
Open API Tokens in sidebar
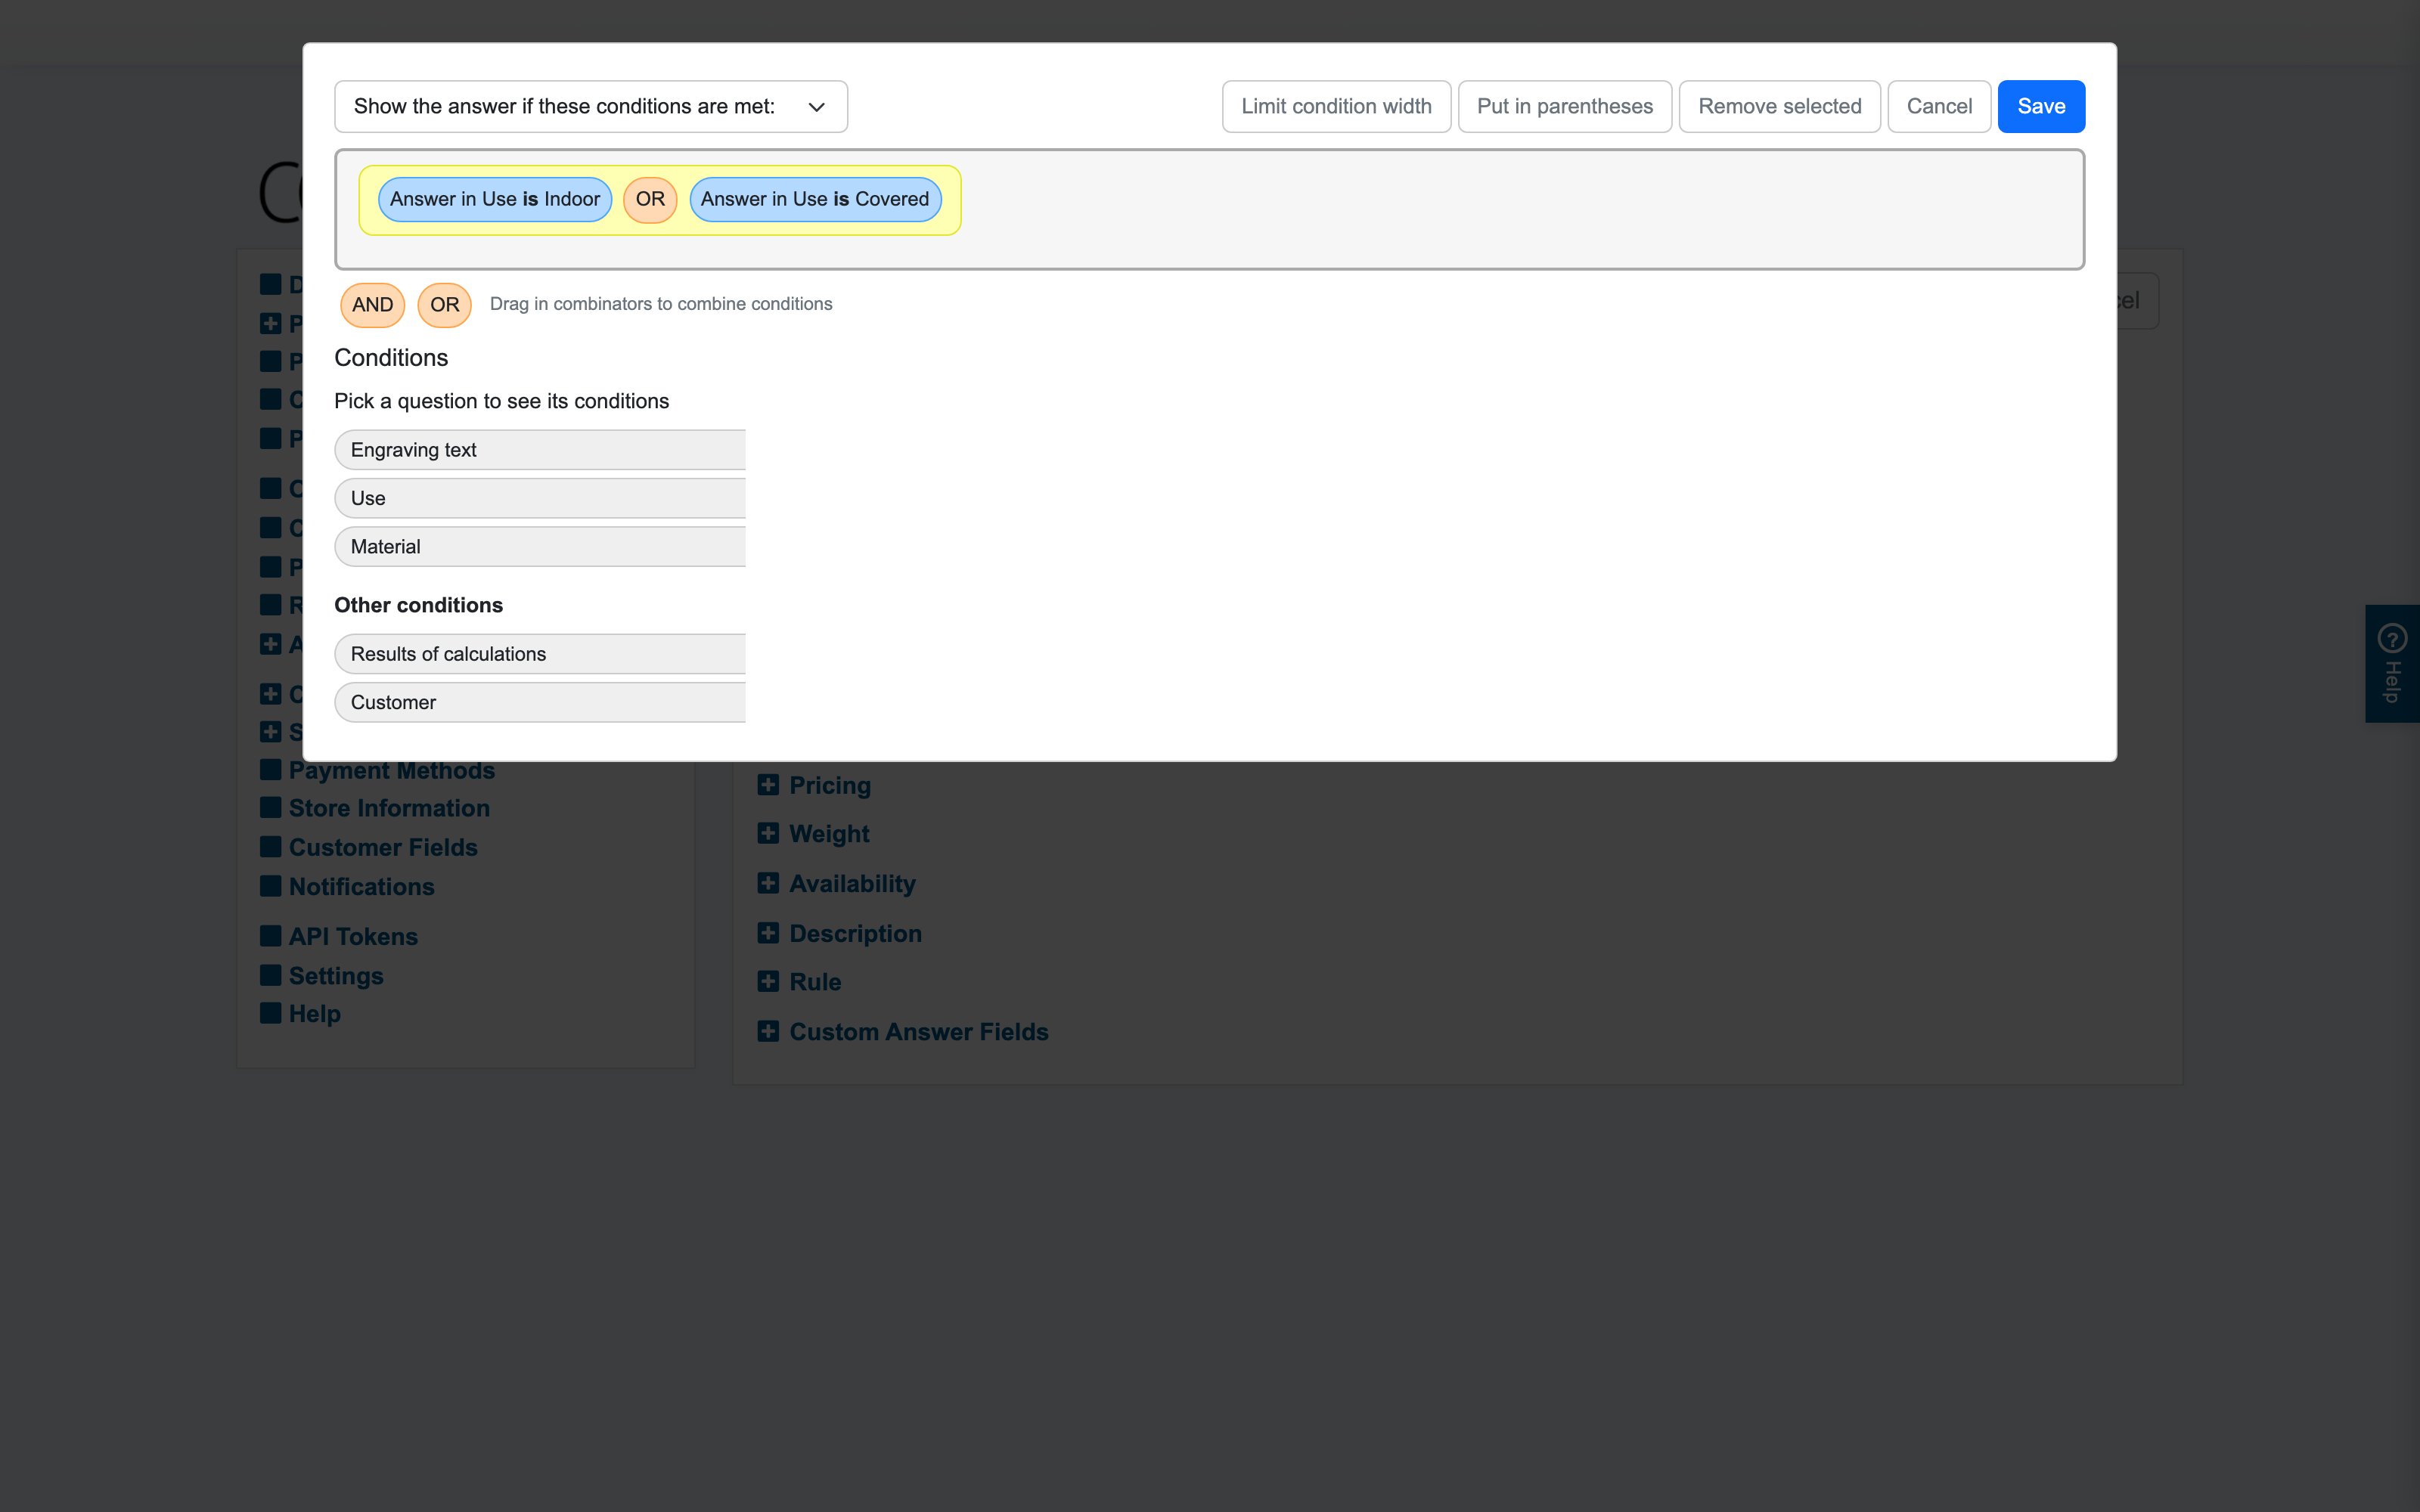point(353,936)
